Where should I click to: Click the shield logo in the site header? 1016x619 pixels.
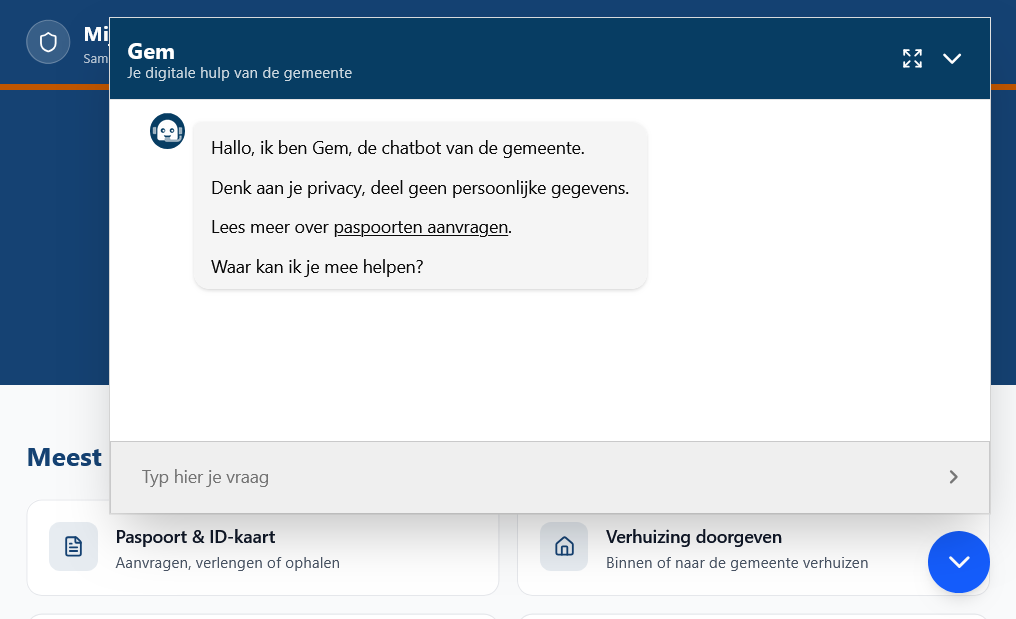click(47, 42)
